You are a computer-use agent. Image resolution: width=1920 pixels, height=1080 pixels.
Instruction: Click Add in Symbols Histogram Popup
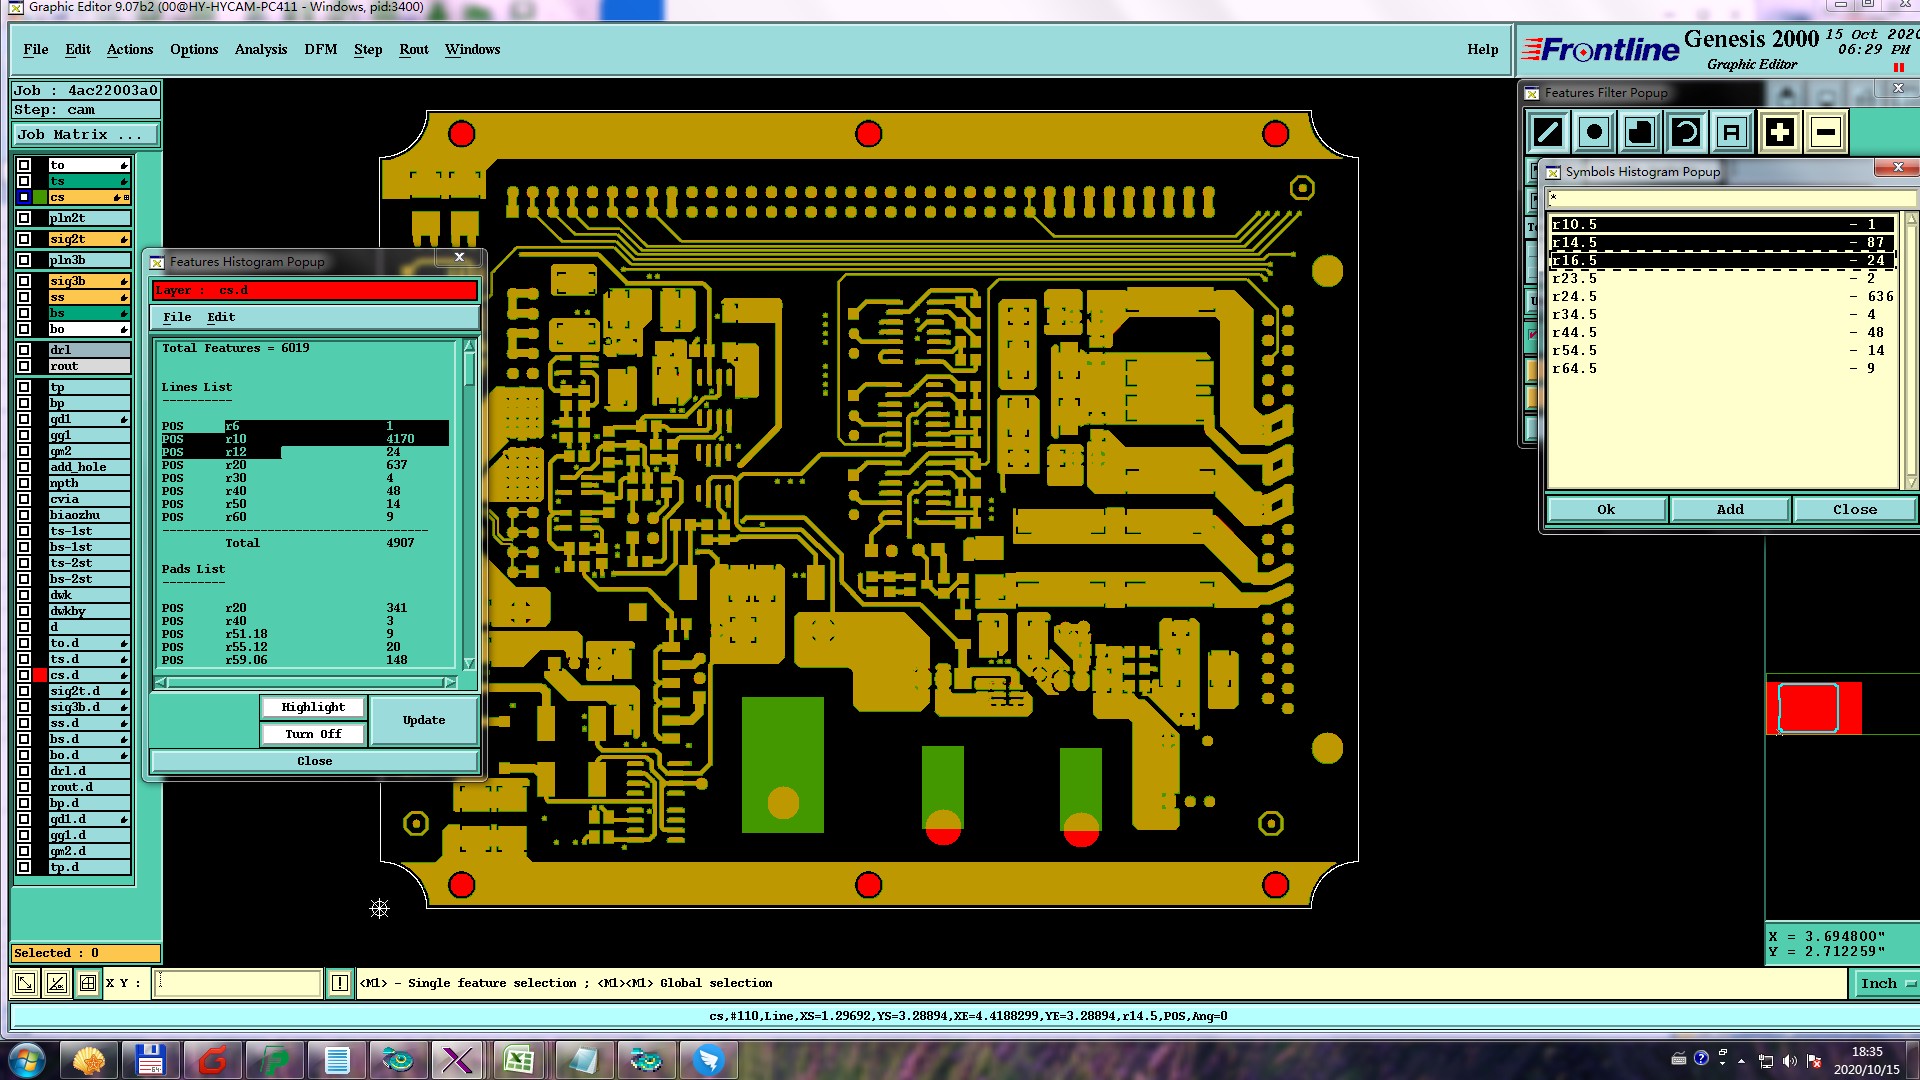coord(1730,509)
